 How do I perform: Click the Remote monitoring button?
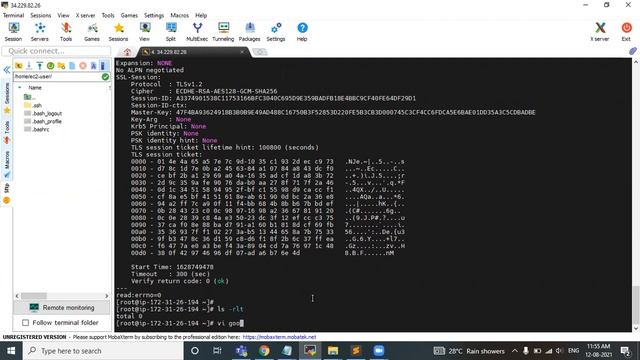tap(62, 307)
